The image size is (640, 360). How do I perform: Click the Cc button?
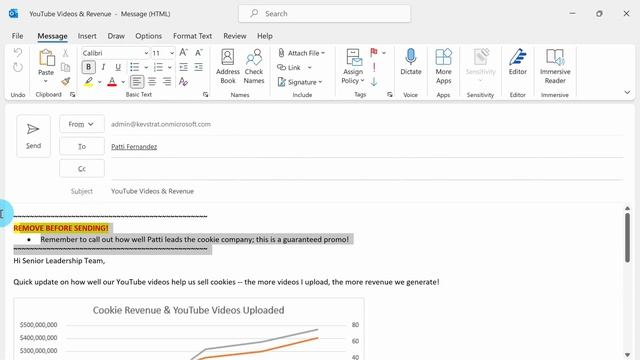[x=82, y=169]
